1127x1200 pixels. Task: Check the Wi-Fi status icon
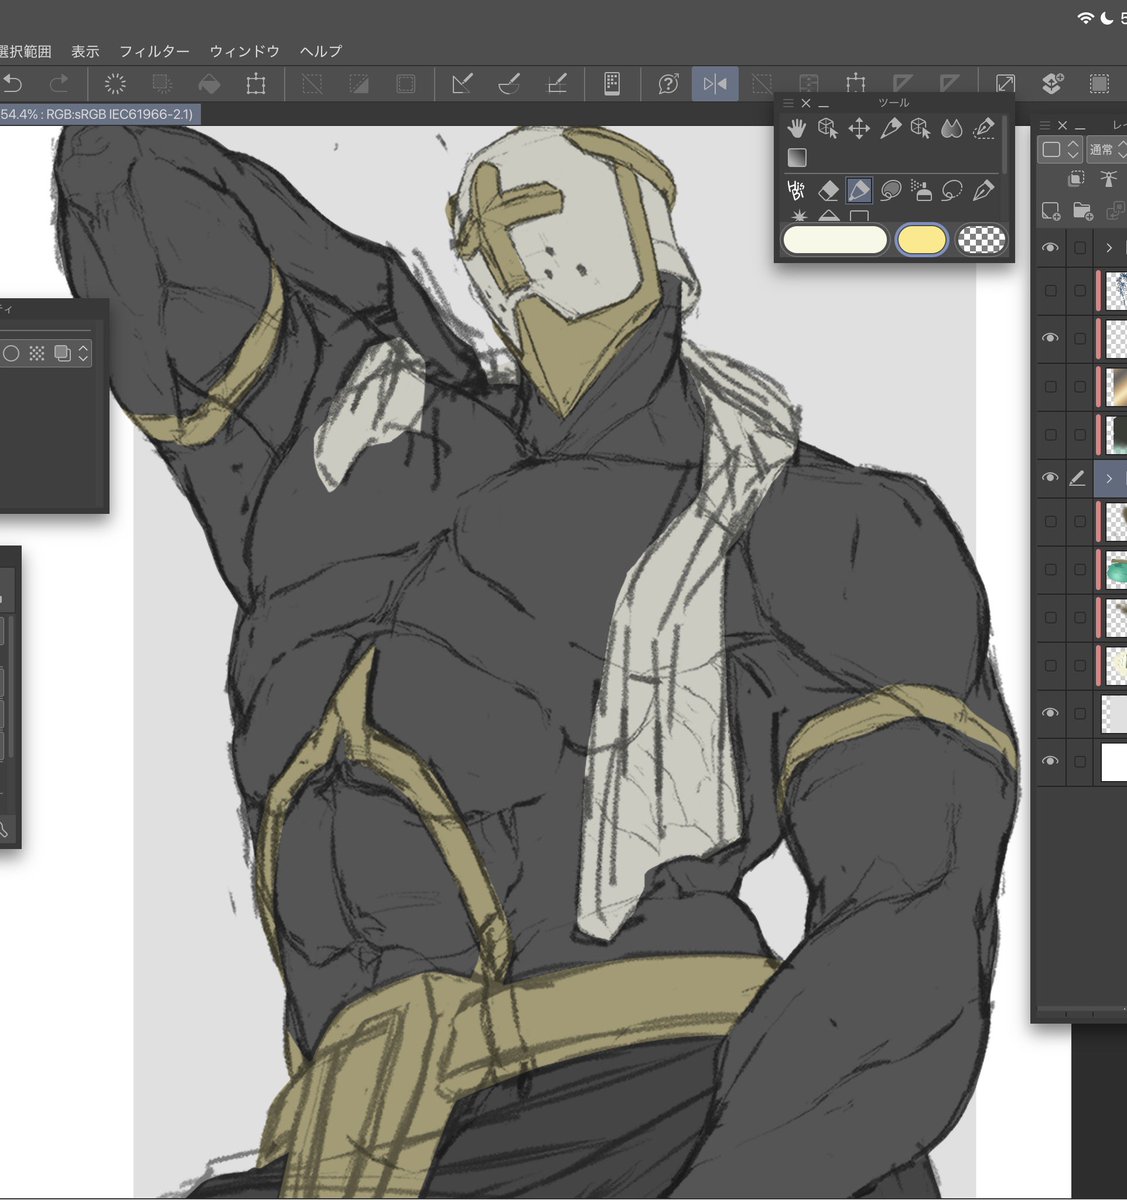point(1085,18)
